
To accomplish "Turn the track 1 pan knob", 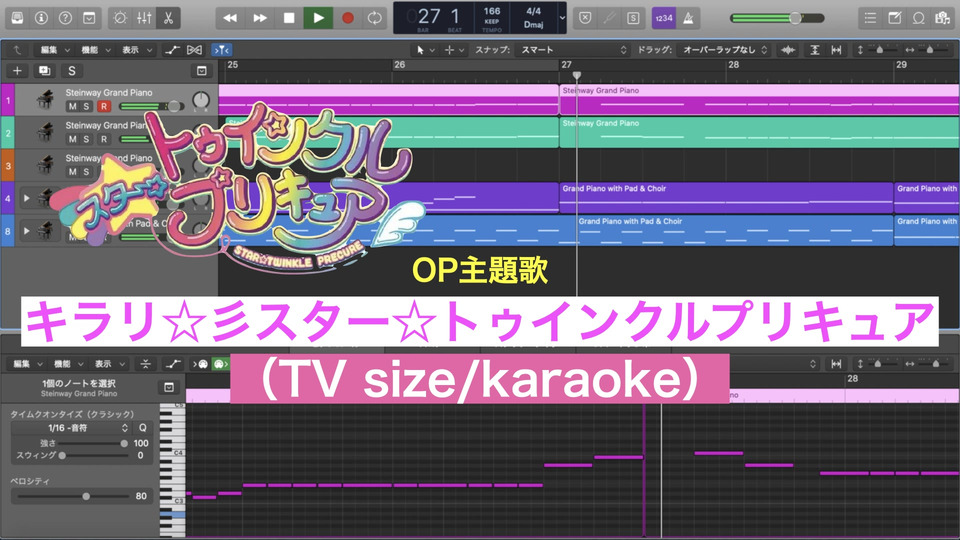I will pos(201,100).
